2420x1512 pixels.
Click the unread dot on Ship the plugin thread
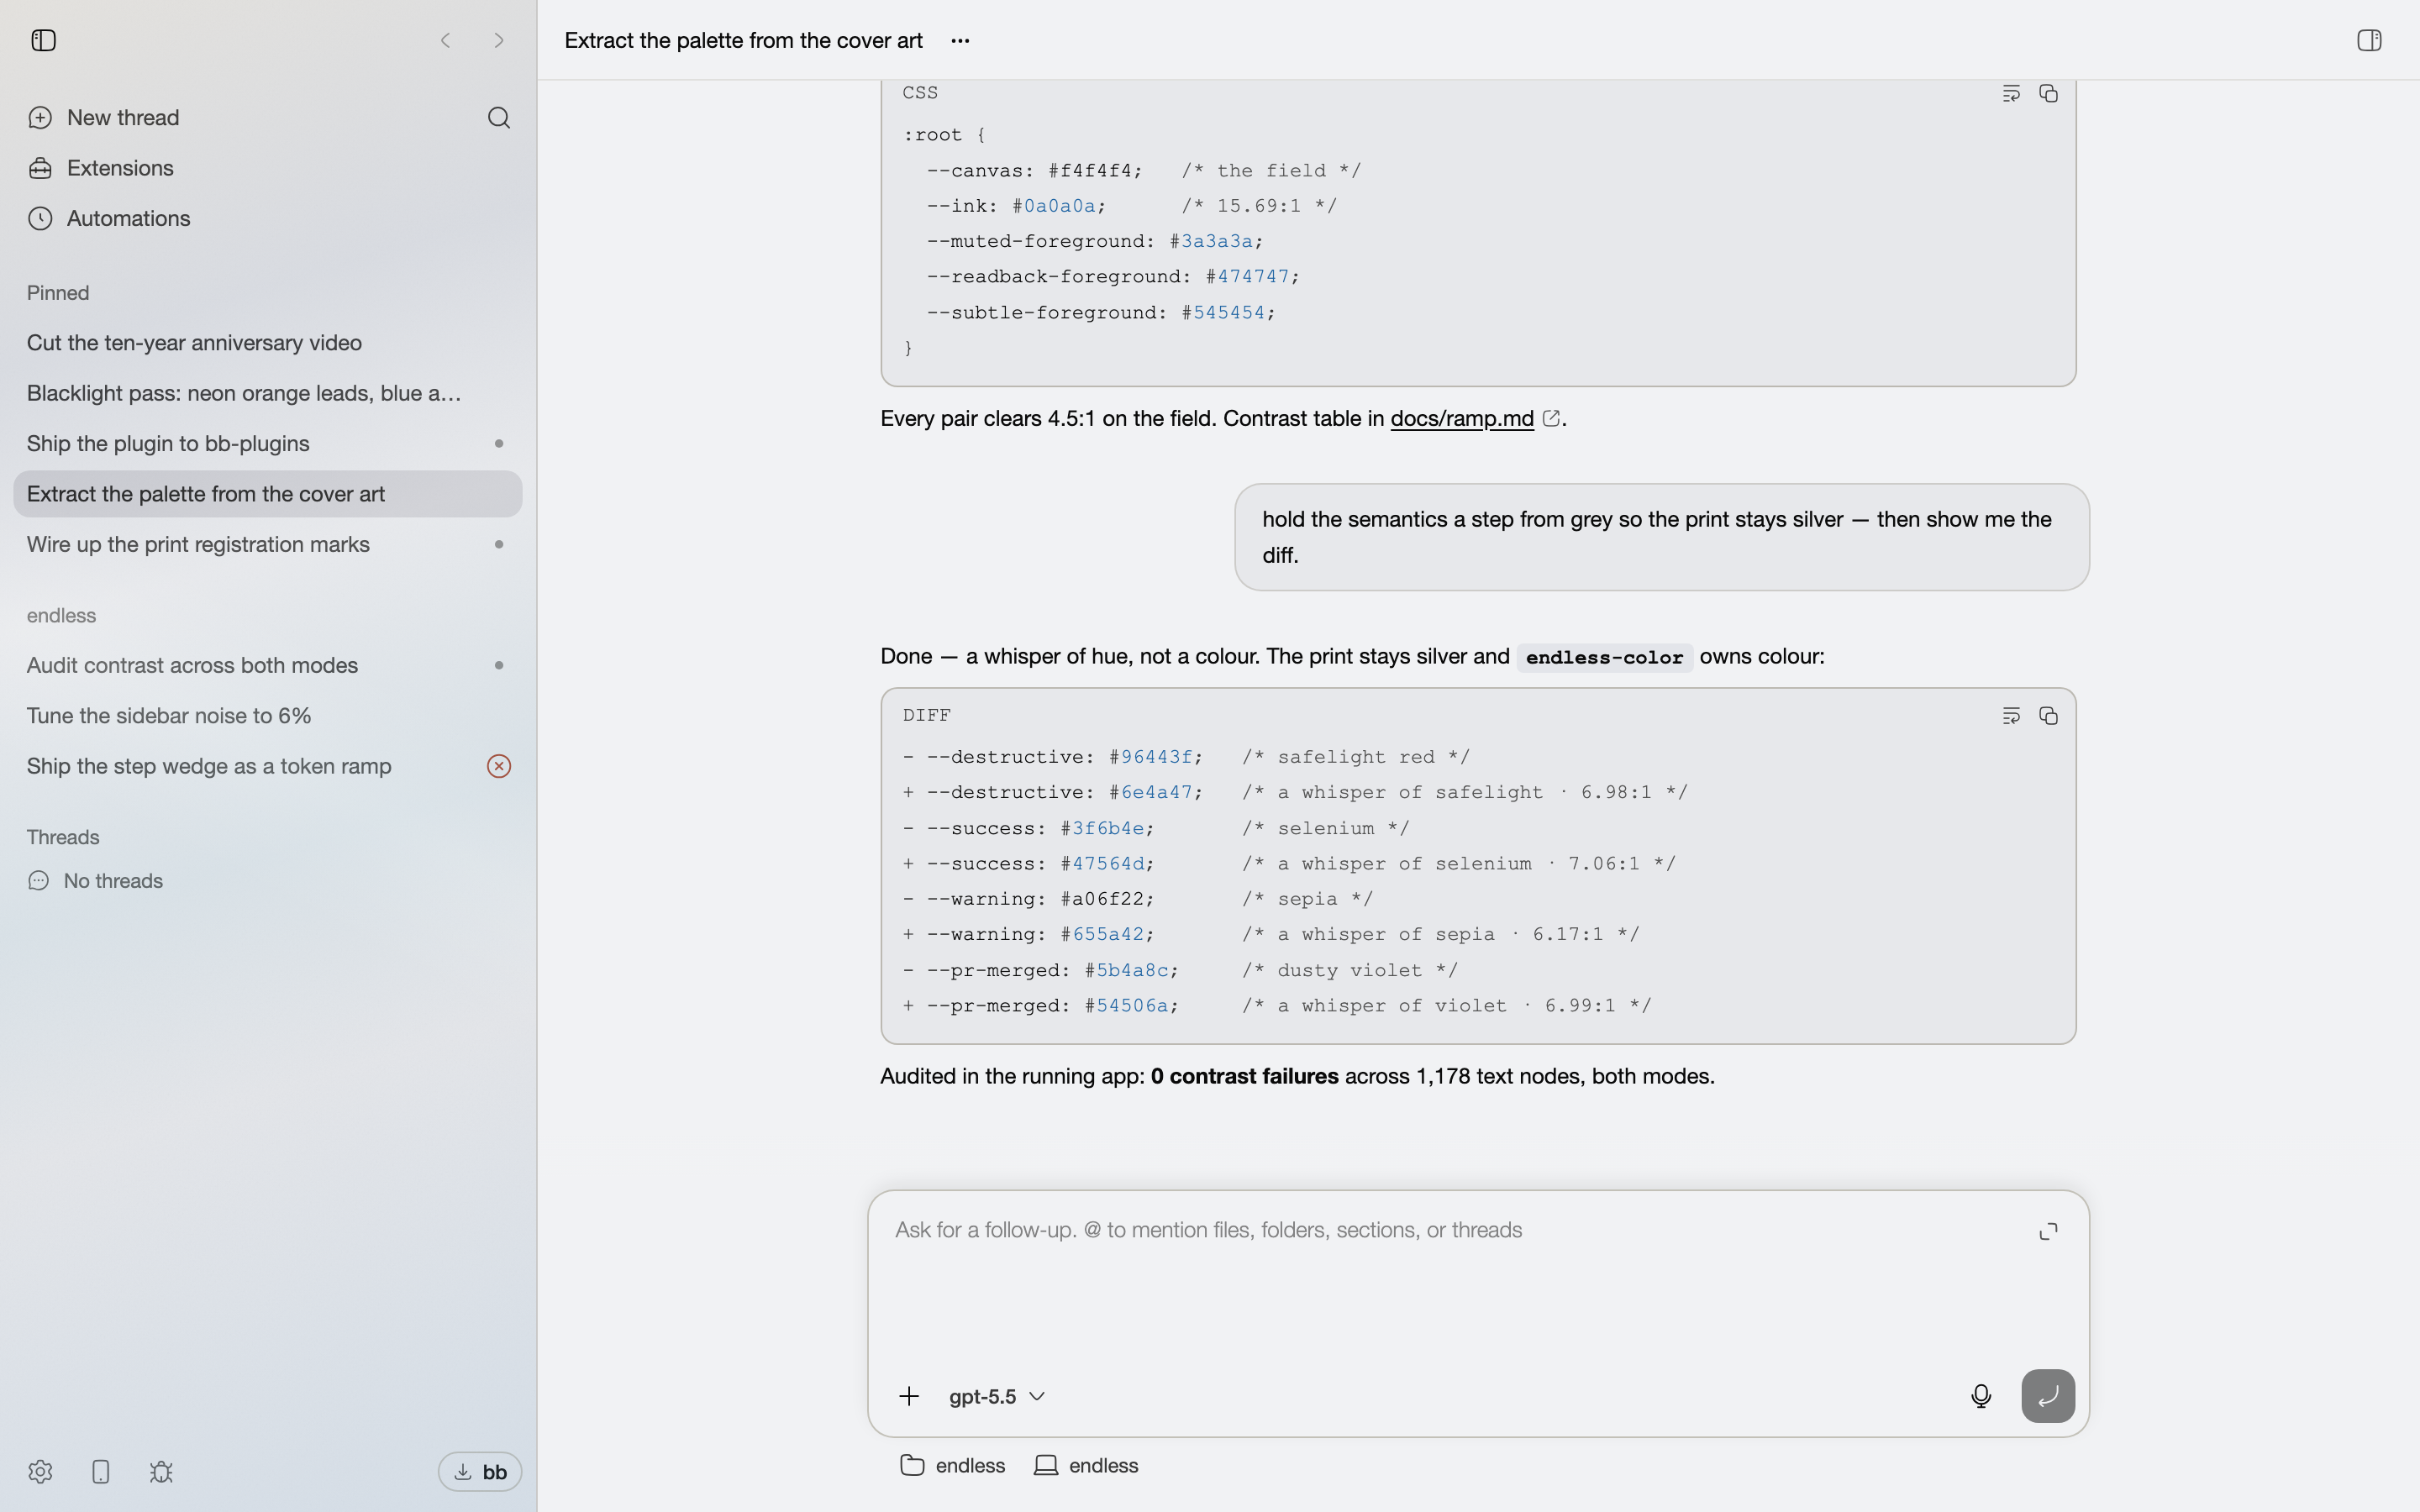tap(498, 443)
